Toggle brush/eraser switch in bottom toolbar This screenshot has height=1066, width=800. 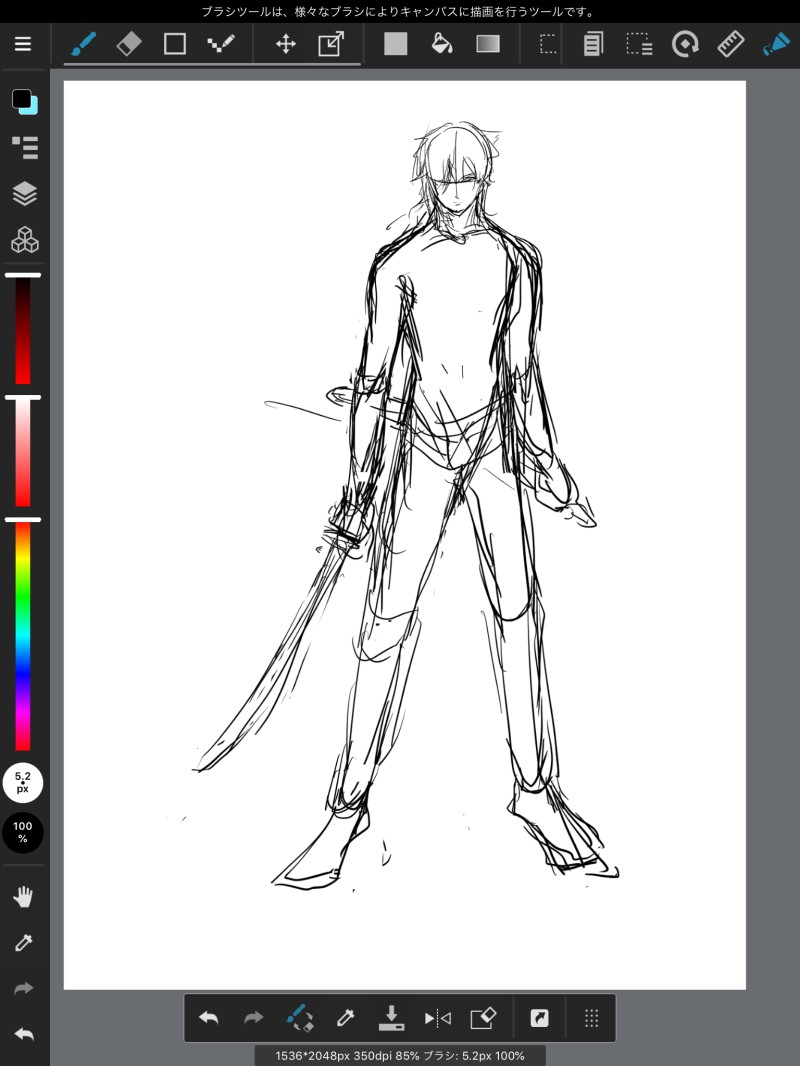tap(300, 1018)
